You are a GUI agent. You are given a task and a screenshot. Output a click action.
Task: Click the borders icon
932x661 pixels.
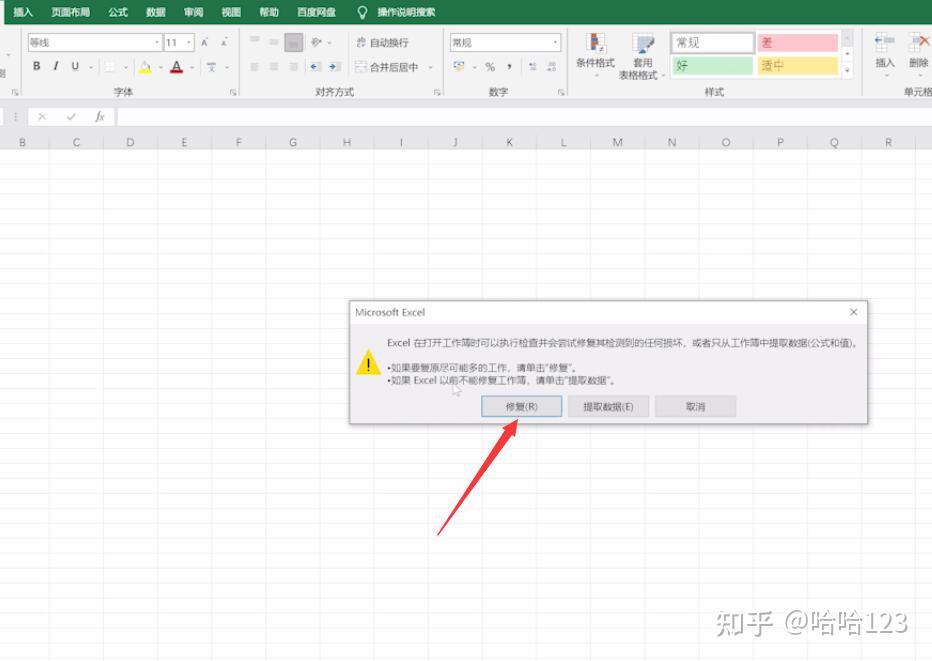(110, 67)
